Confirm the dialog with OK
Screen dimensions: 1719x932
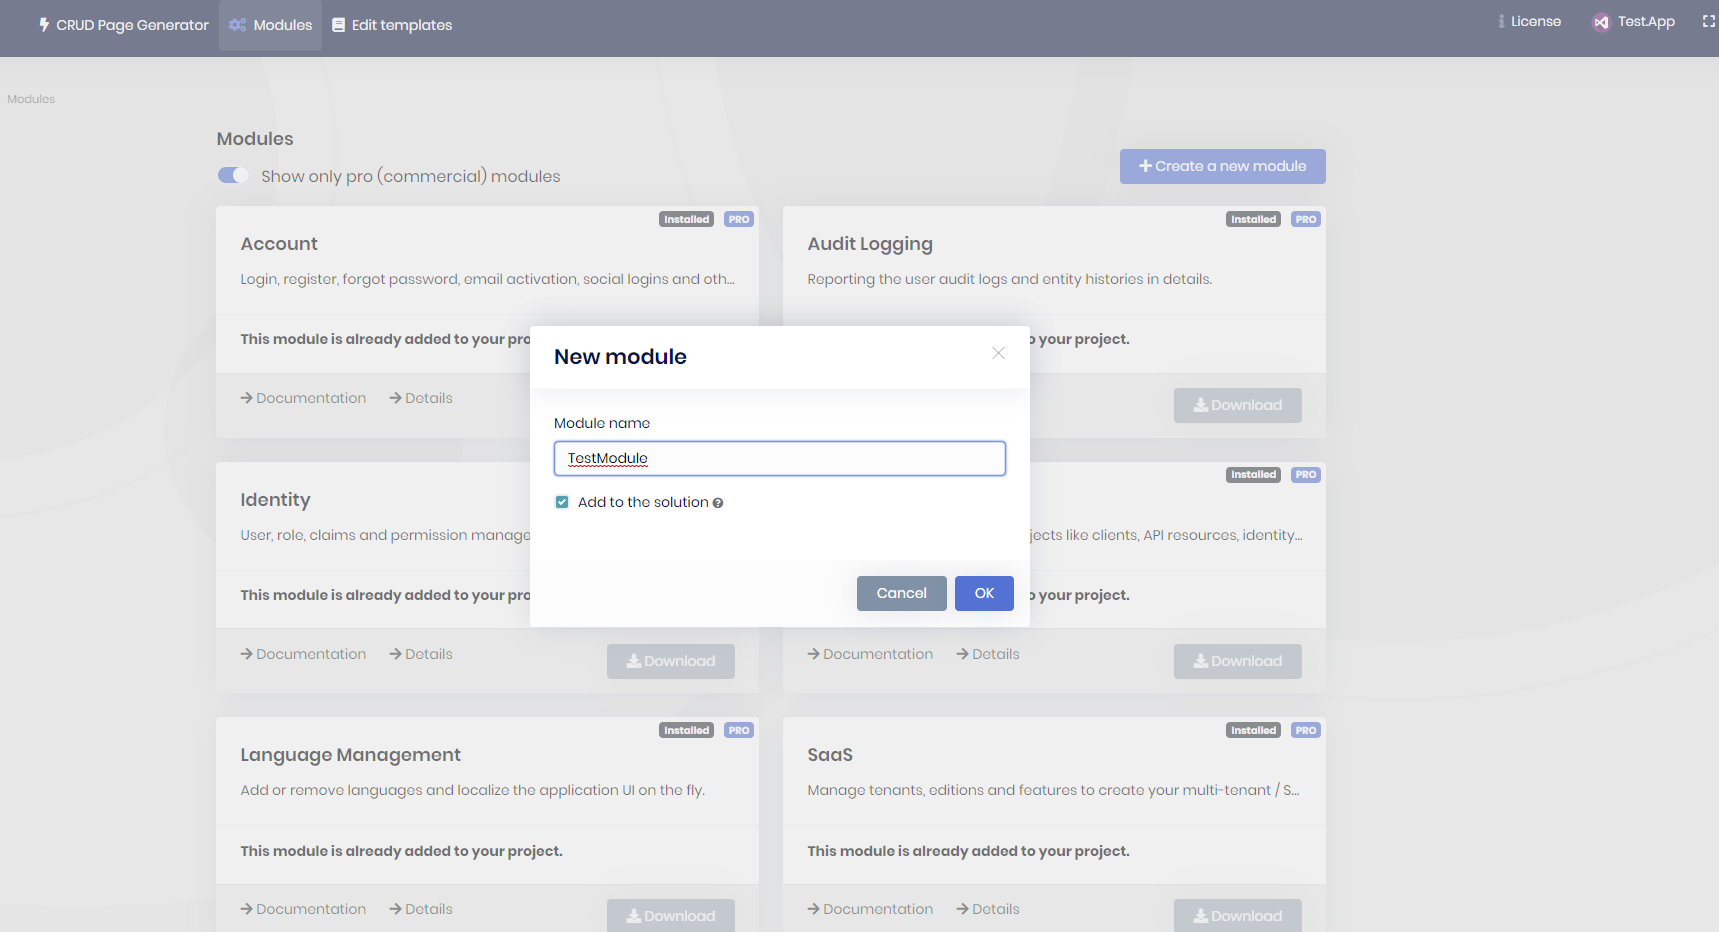pos(984,594)
